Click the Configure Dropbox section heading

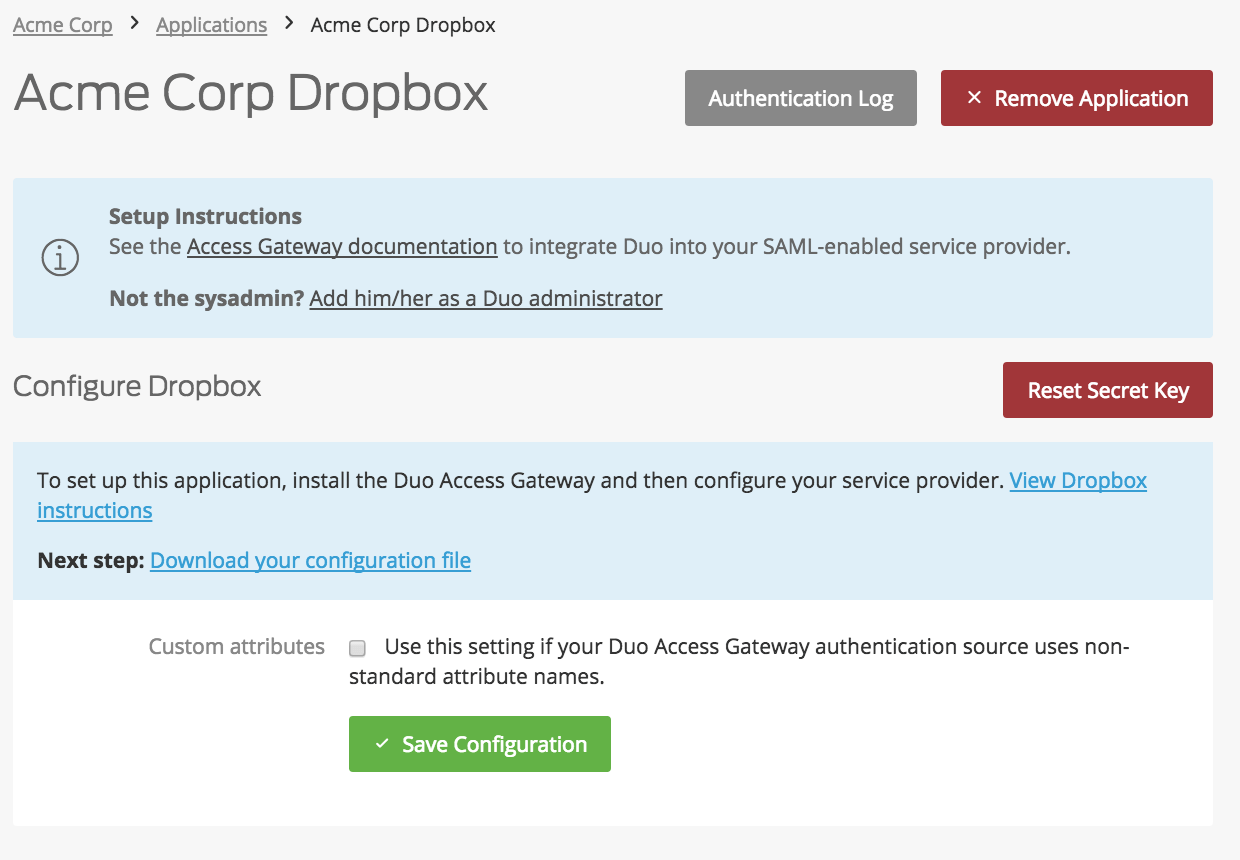pyautogui.click(x=137, y=387)
